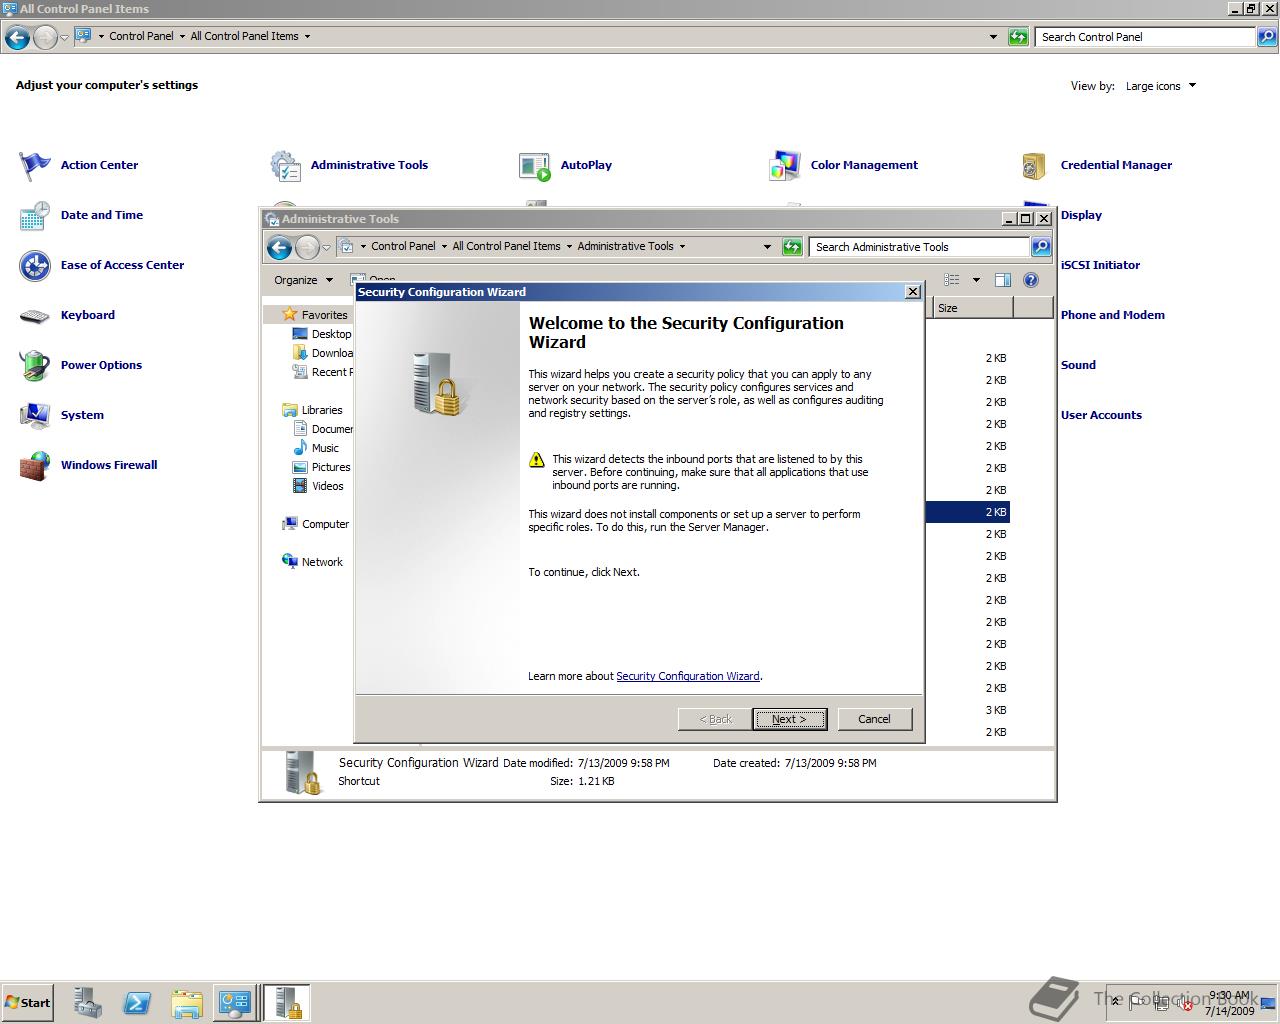
Task: Select Music library in navigation pane
Action: tap(325, 448)
